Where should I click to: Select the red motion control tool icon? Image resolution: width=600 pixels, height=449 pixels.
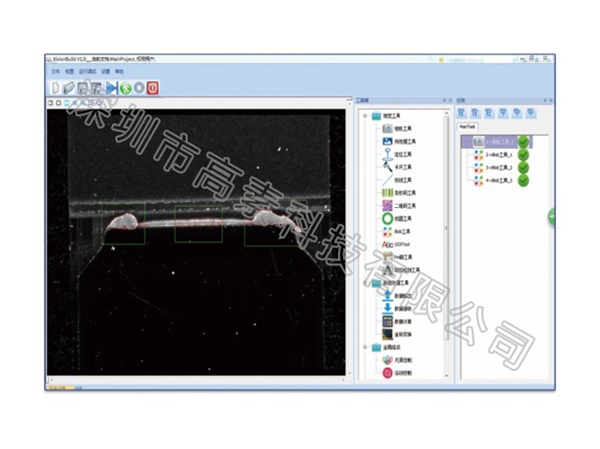click(387, 373)
